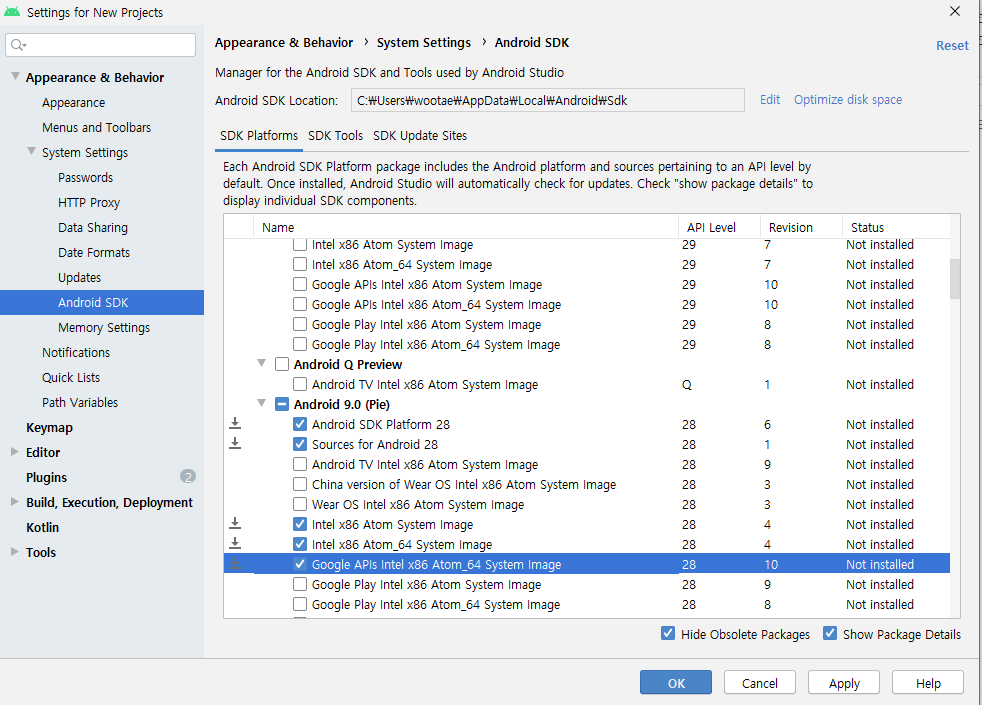Check China version of Wear OS image

coord(300,485)
